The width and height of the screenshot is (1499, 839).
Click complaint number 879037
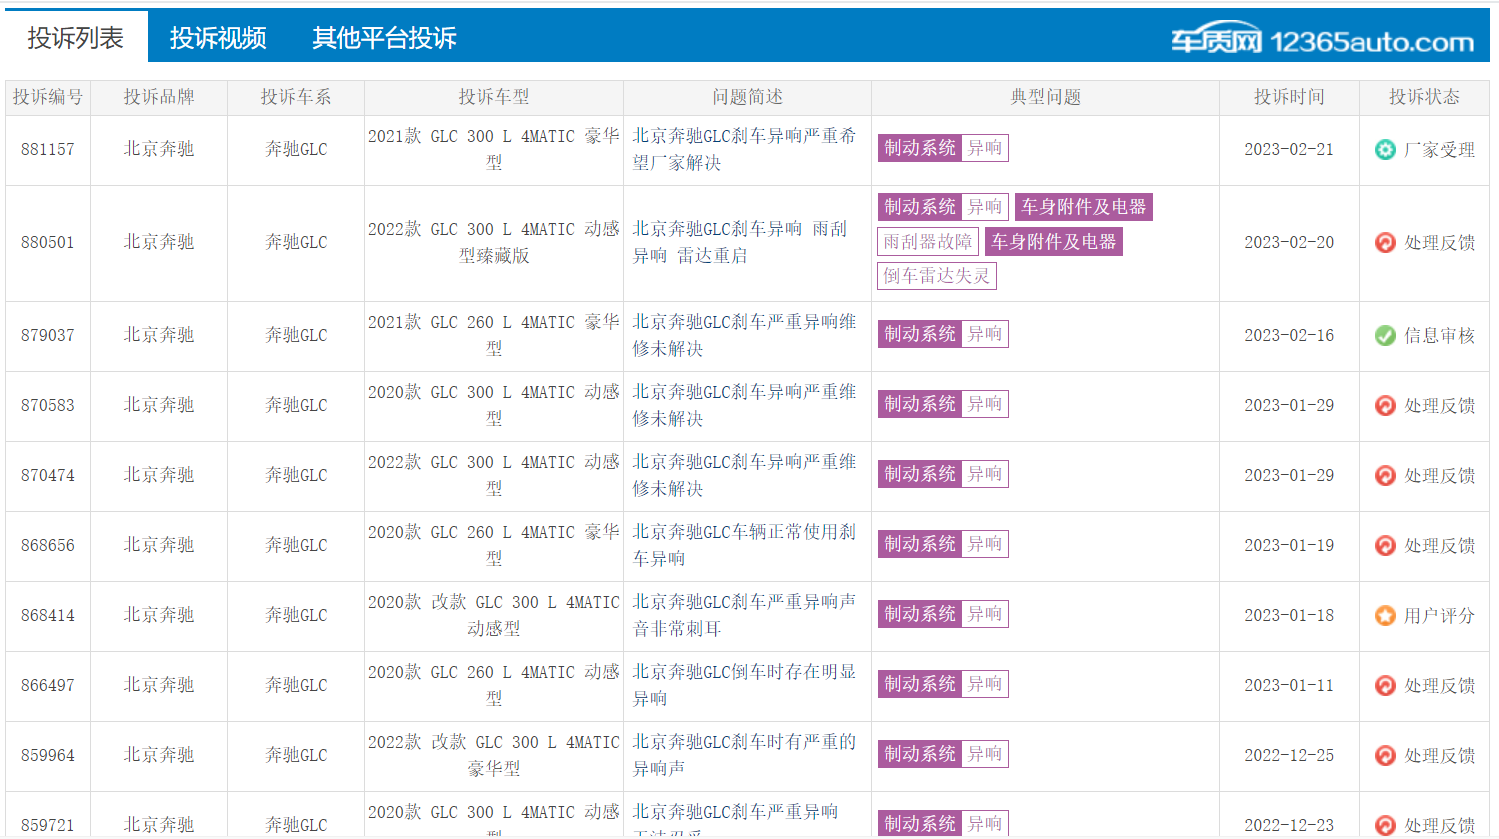(x=48, y=335)
